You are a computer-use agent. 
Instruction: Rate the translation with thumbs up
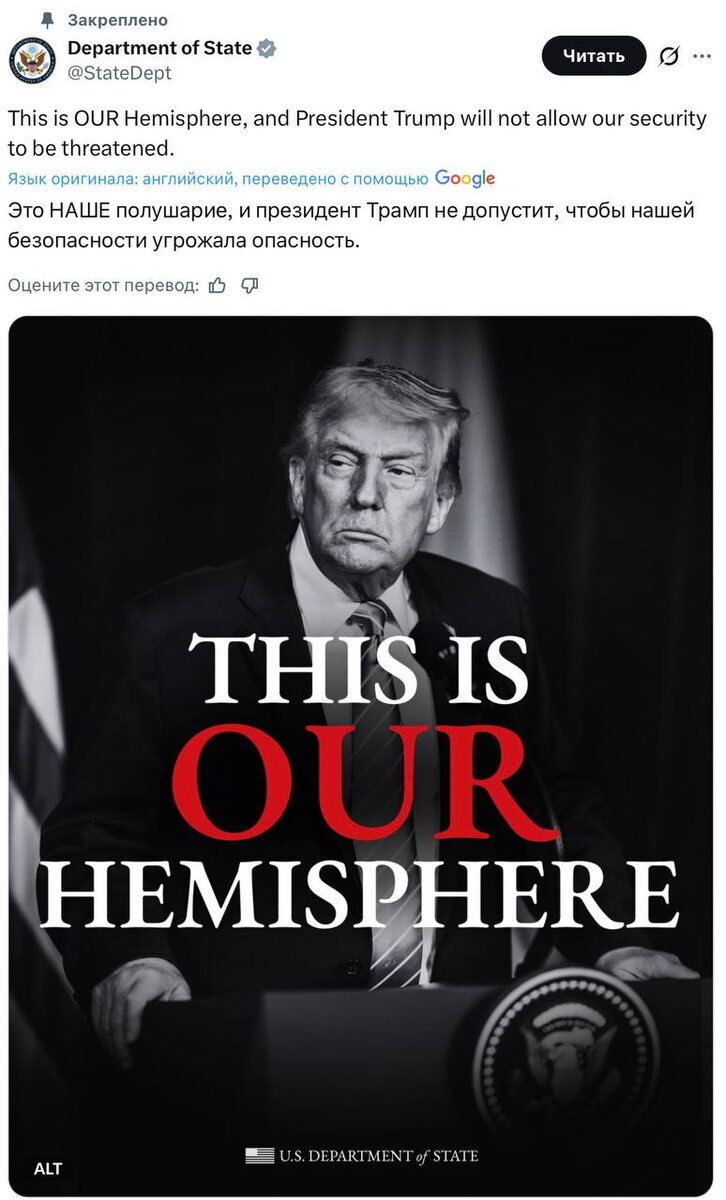tap(218, 286)
